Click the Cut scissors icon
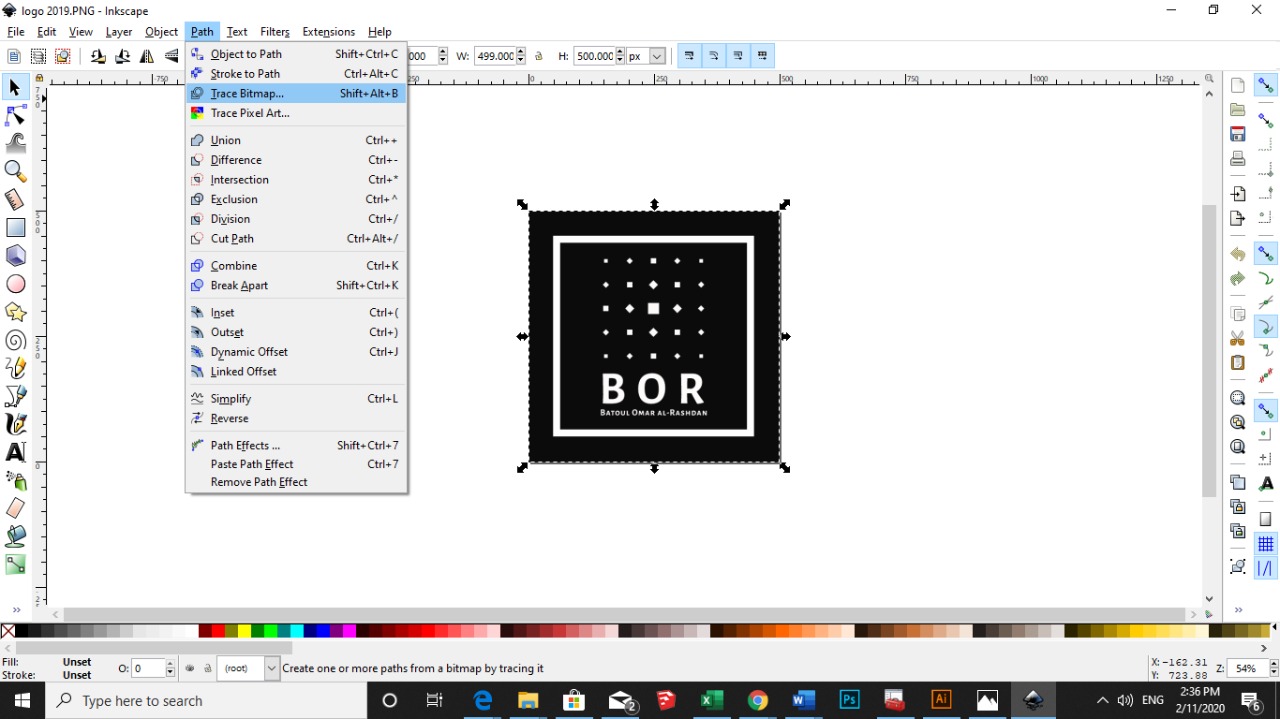Image resolution: width=1280 pixels, height=719 pixels. point(1238,338)
